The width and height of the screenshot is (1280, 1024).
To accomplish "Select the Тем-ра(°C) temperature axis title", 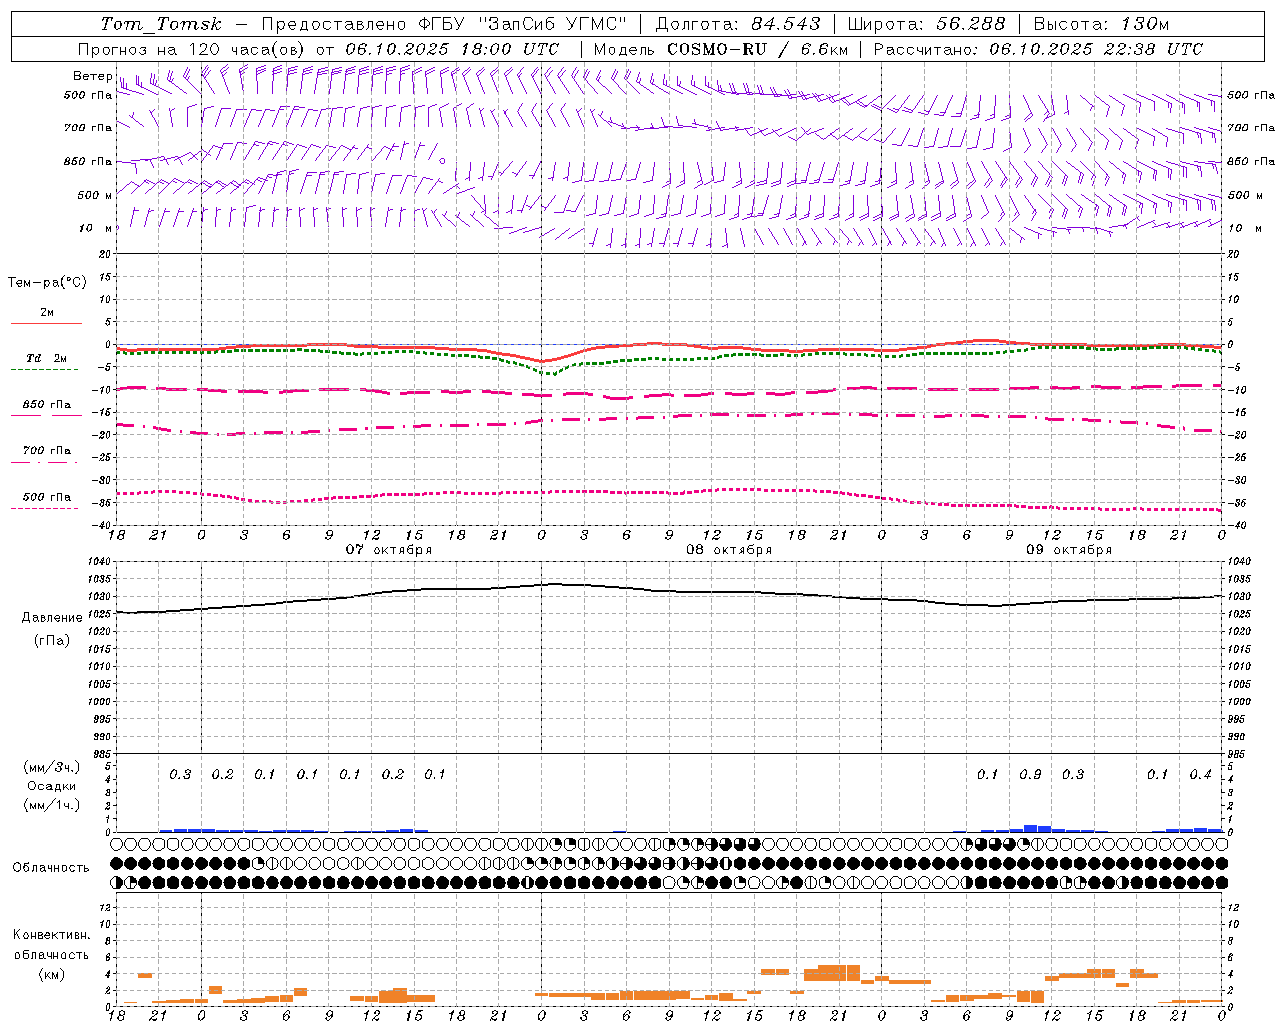I will pos(47,283).
